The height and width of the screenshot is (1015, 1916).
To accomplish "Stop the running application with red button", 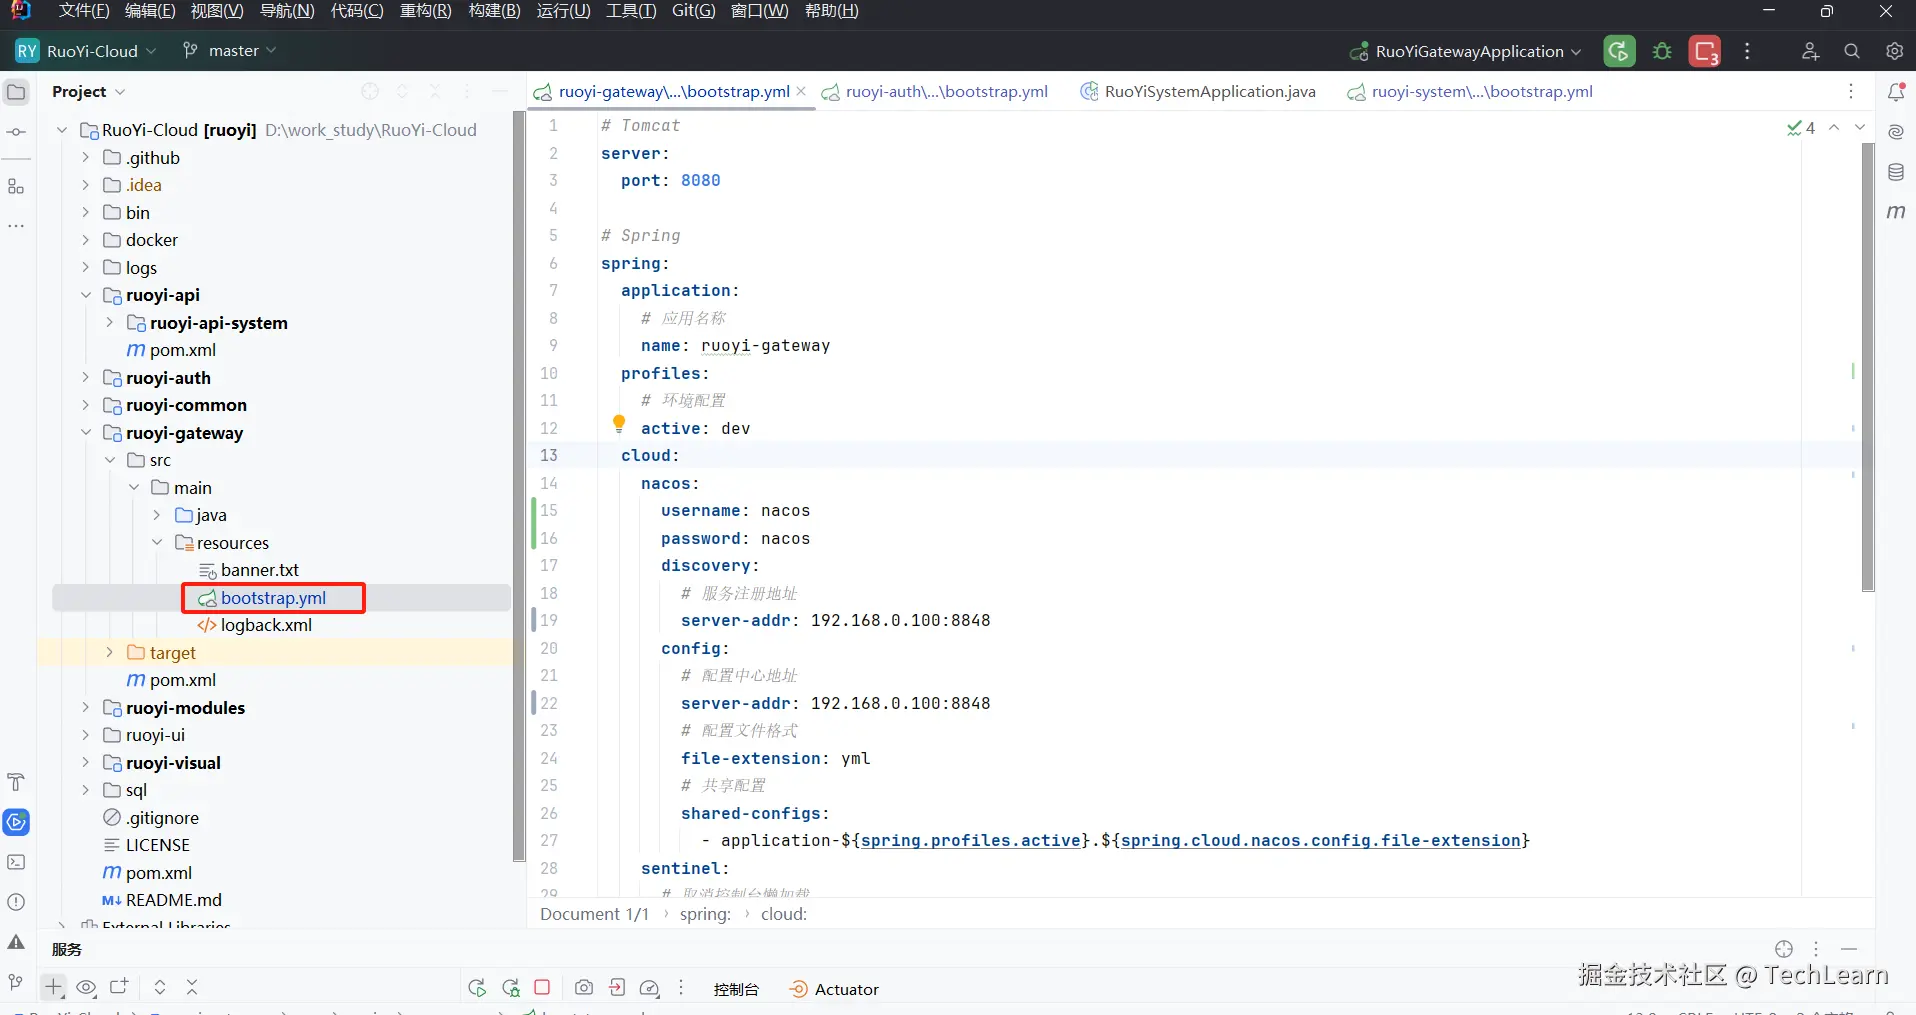I will tap(1705, 51).
